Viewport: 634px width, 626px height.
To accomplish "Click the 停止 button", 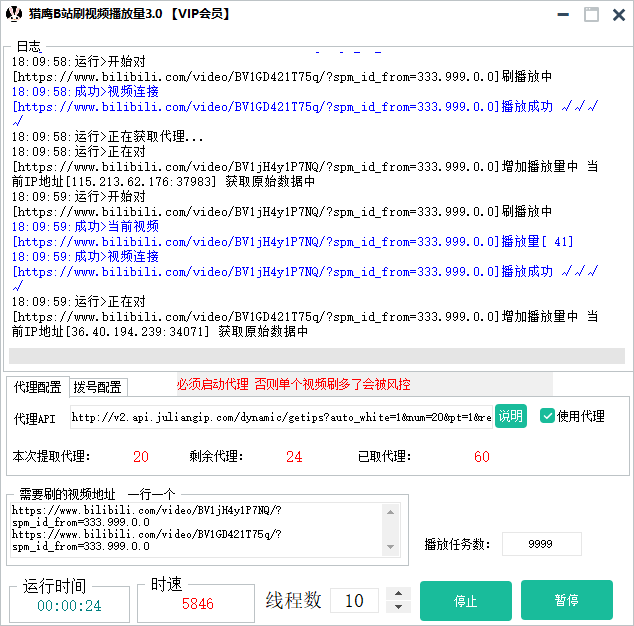I will click(466, 601).
